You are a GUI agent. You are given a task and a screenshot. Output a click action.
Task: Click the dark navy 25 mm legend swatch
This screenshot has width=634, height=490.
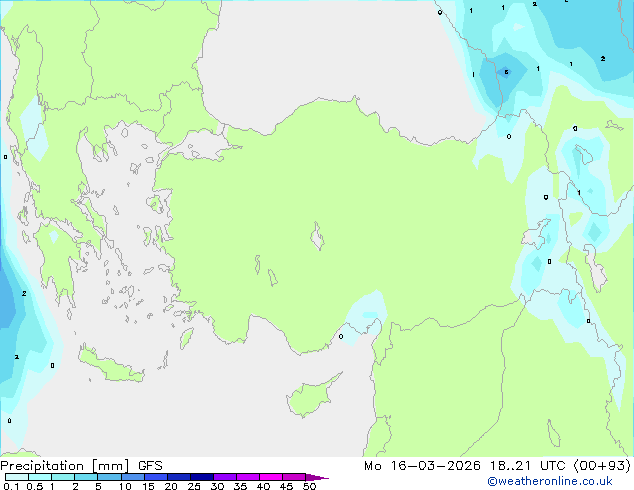[x=201, y=477]
